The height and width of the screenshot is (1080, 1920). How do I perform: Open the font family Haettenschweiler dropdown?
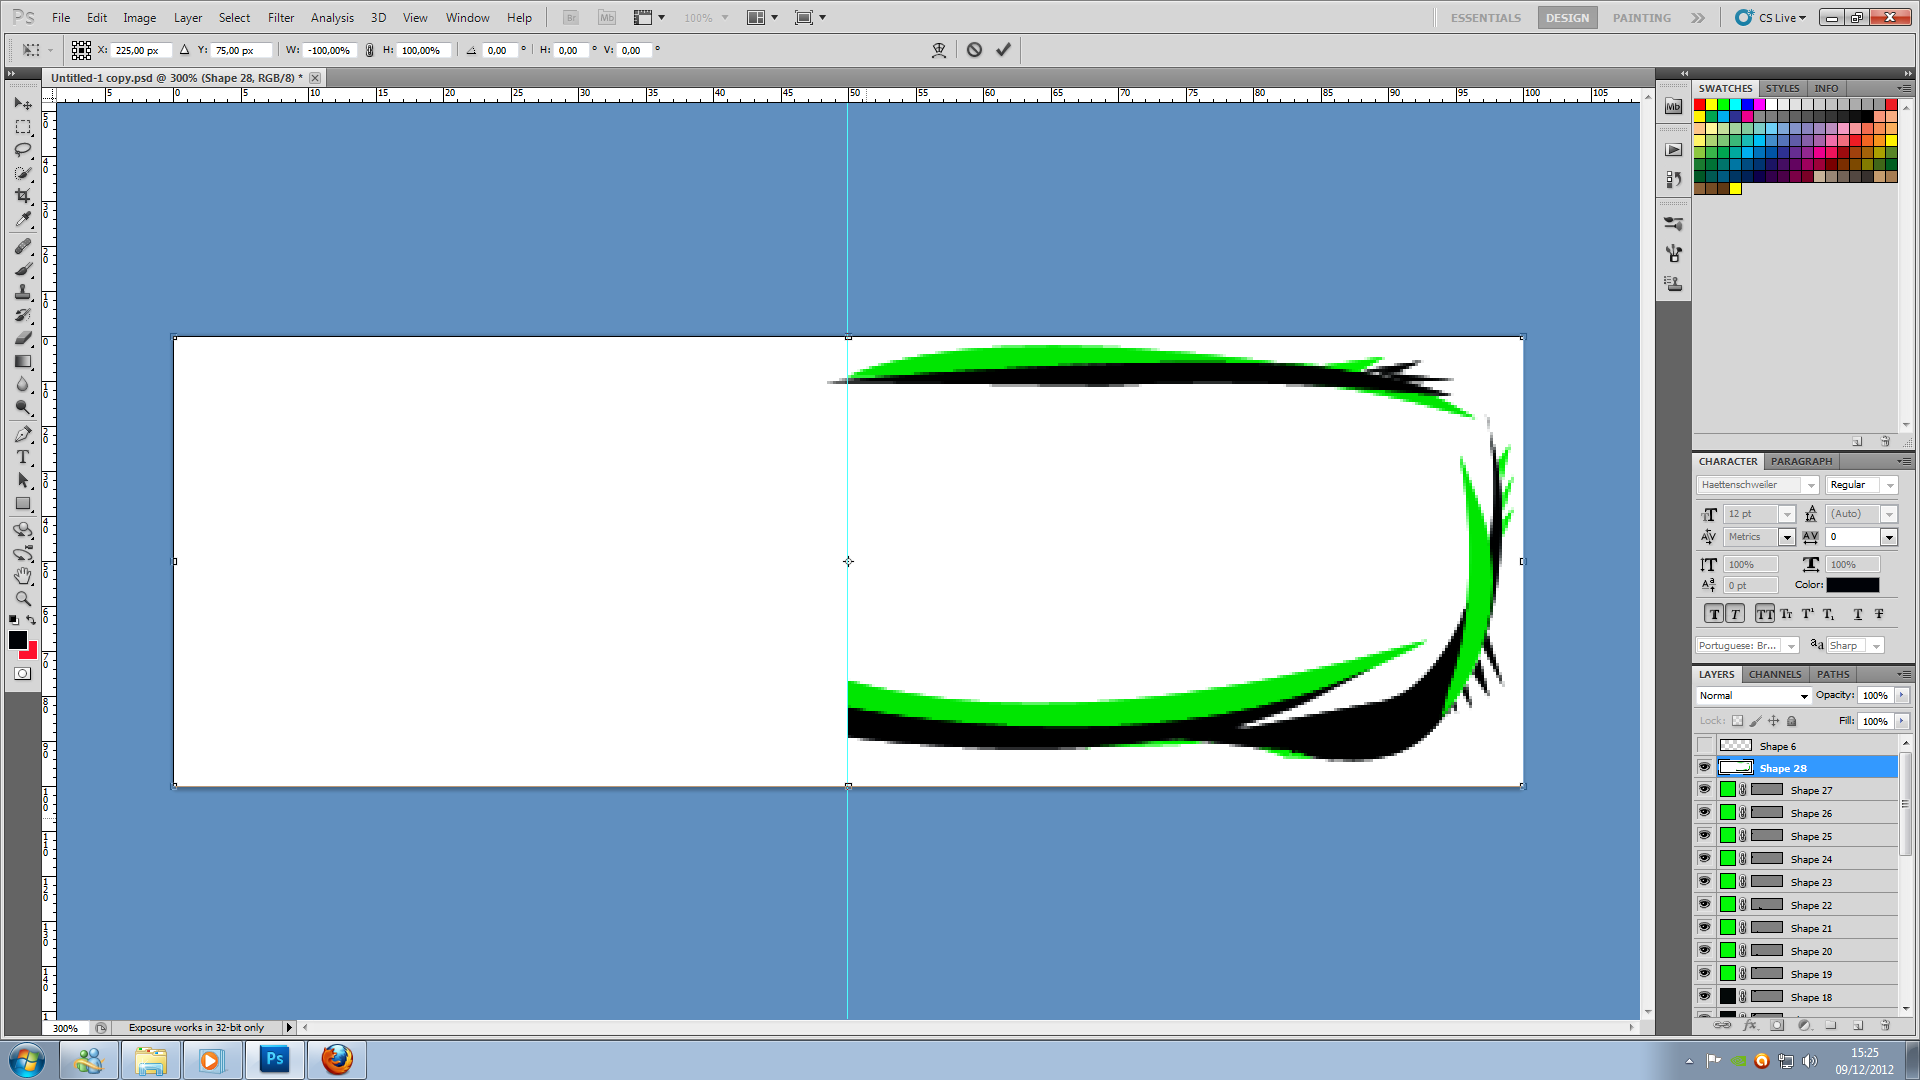[x=1810, y=485]
